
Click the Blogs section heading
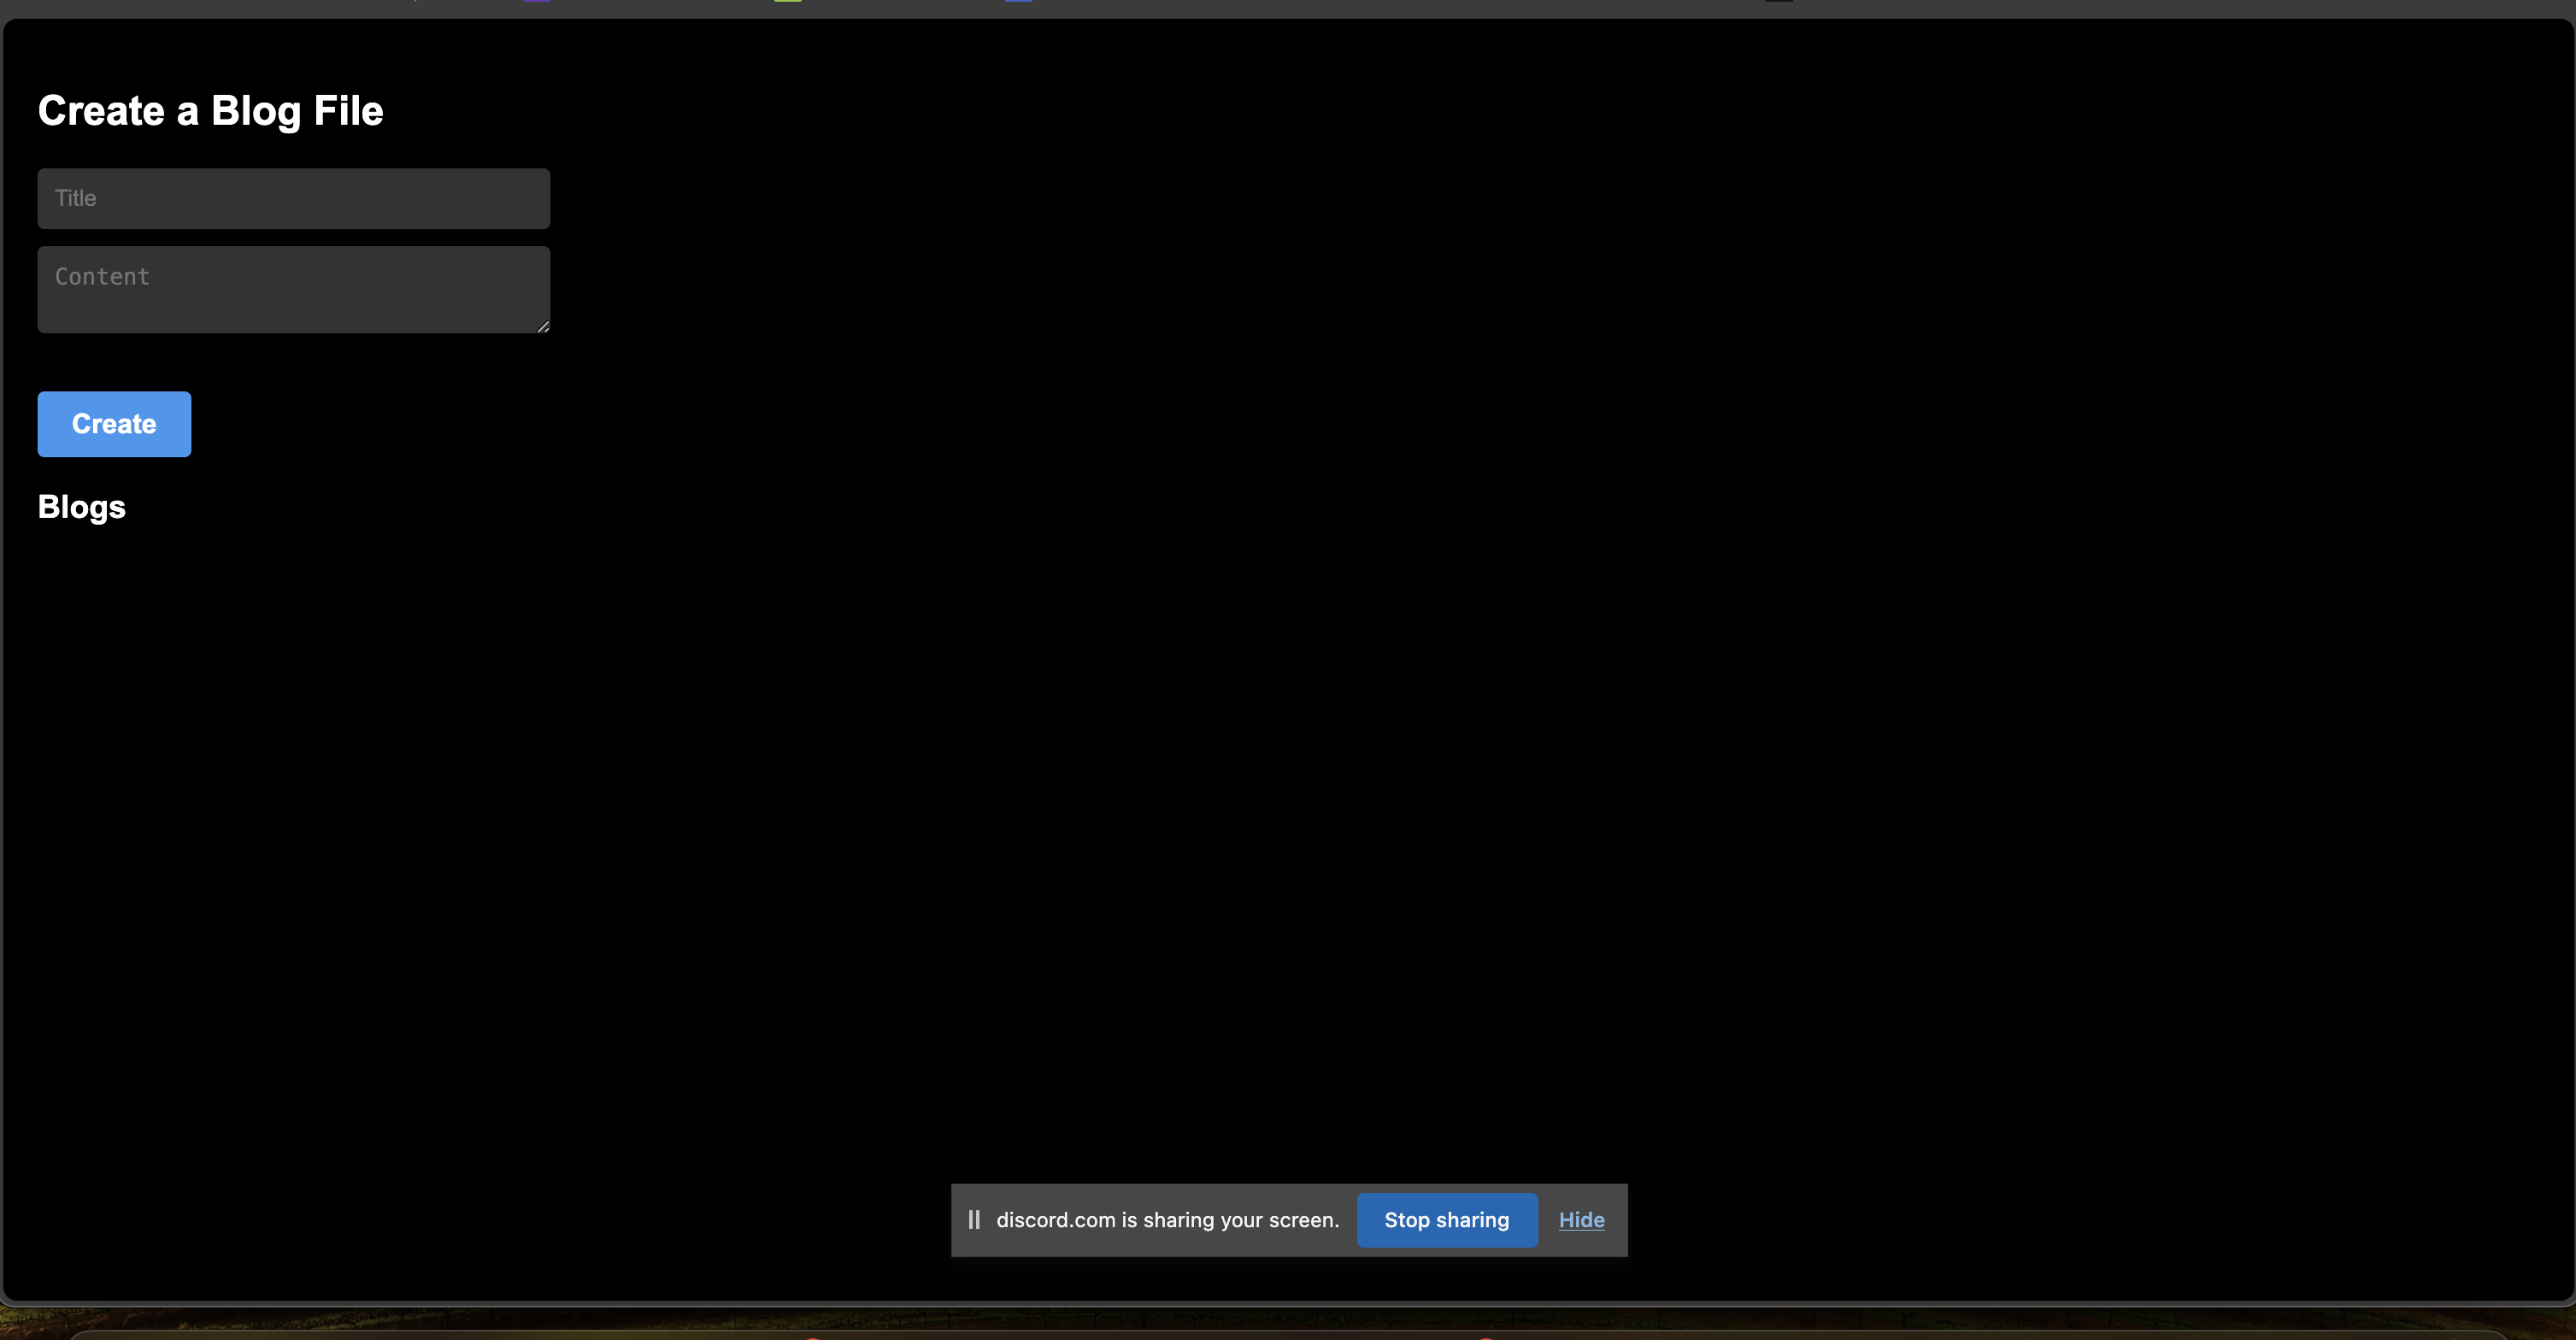(x=81, y=507)
